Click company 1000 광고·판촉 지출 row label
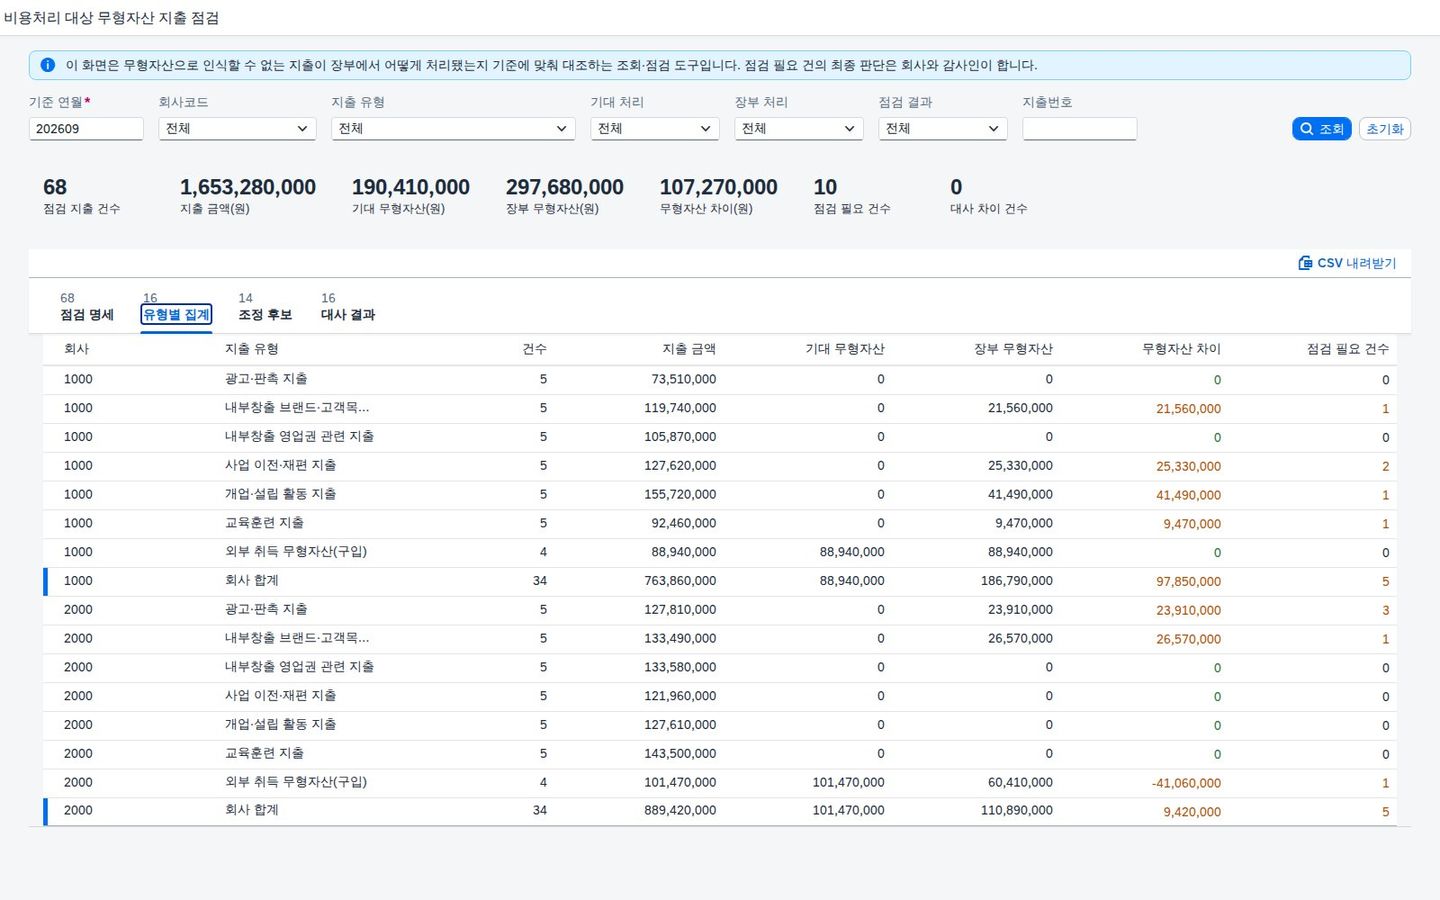 click(266, 379)
